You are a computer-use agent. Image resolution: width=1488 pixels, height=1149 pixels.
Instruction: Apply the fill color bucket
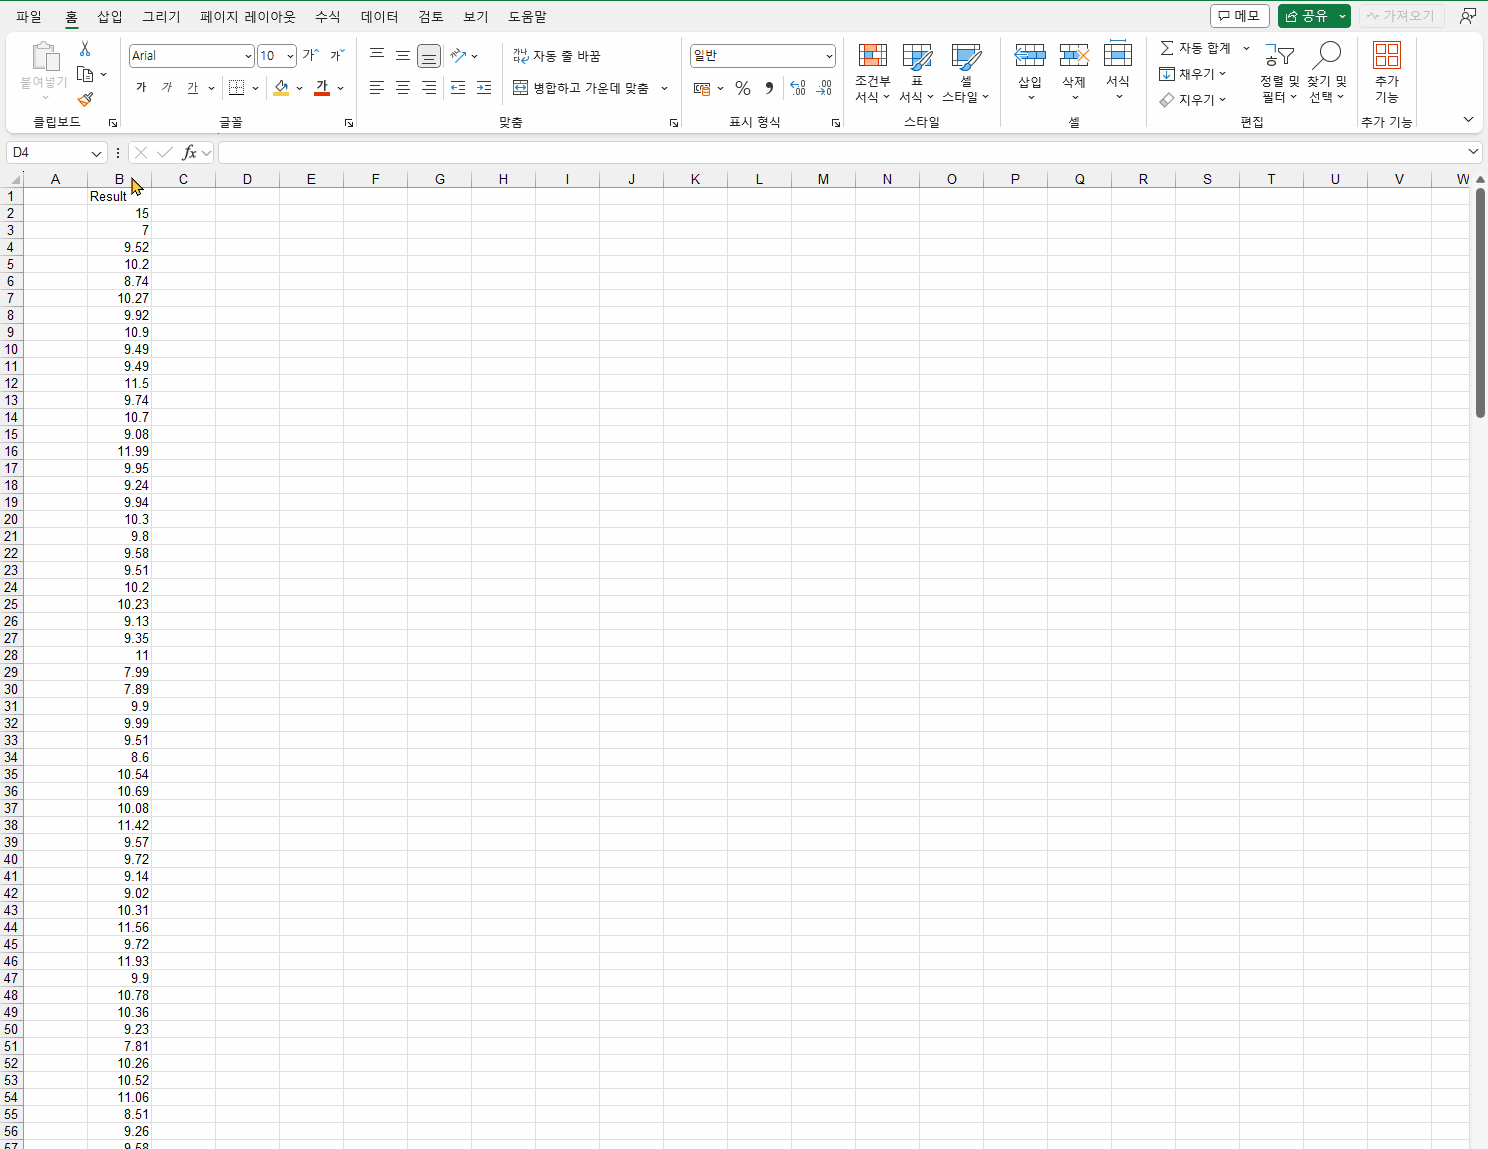coord(282,88)
